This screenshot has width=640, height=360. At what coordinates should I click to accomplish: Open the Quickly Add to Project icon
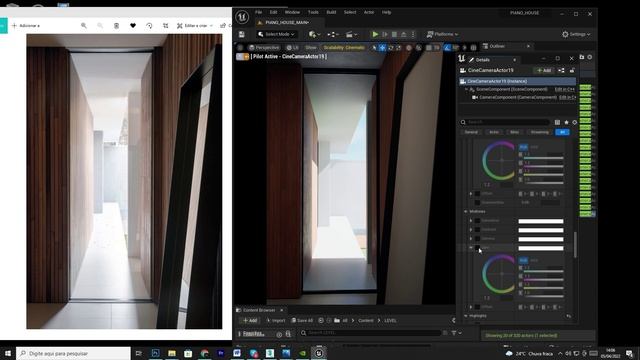(x=313, y=34)
